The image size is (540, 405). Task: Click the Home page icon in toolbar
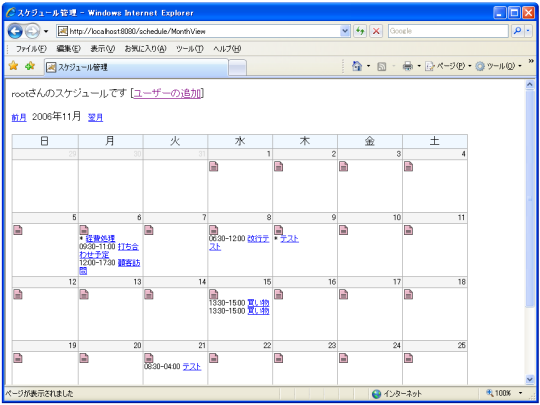[357, 66]
